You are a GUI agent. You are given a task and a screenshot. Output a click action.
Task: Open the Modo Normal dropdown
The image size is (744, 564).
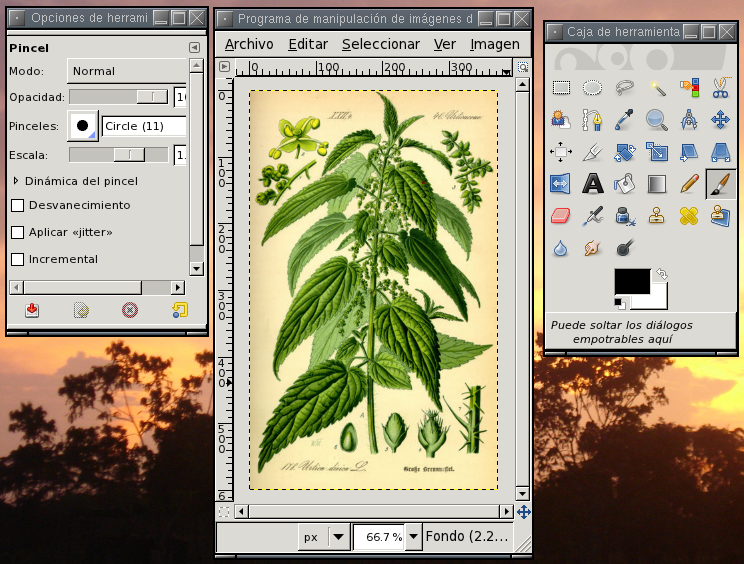pos(127,71)
